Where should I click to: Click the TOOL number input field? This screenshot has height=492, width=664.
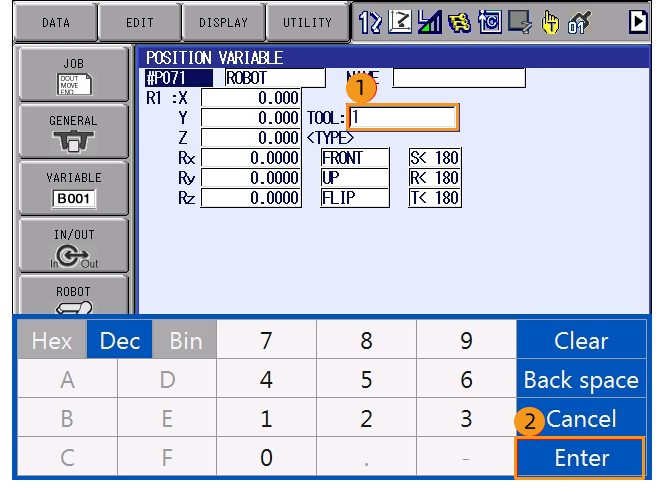coord(403,117)
